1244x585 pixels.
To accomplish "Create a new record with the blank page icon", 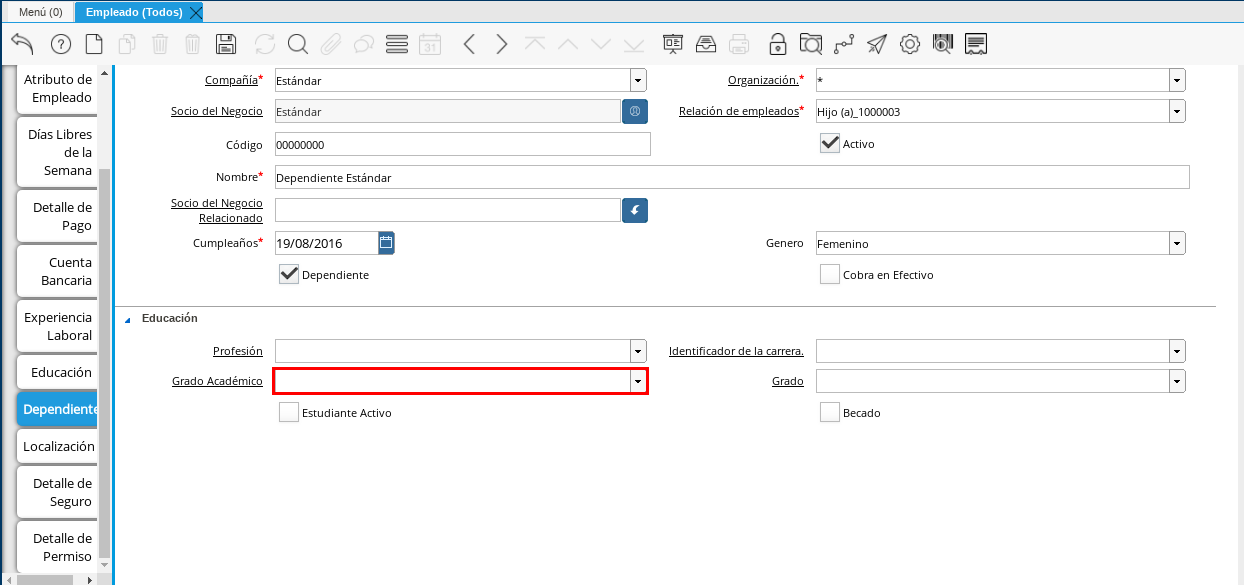I will [x=93, y=44].
